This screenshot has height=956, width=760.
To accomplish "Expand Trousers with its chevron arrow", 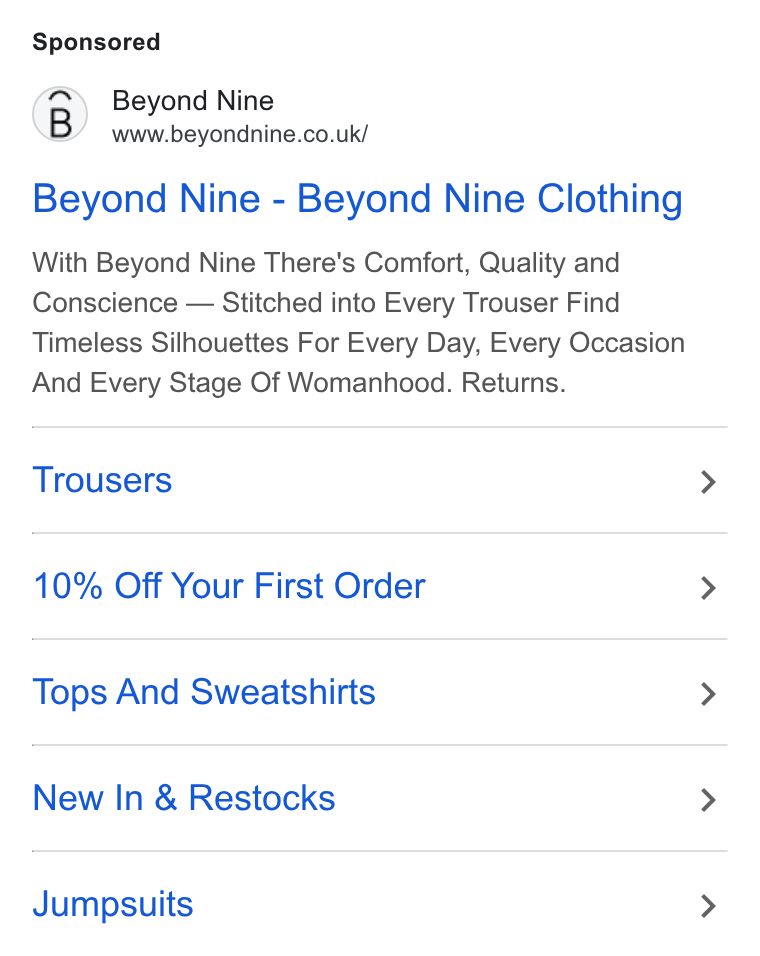I will (708, 482).
